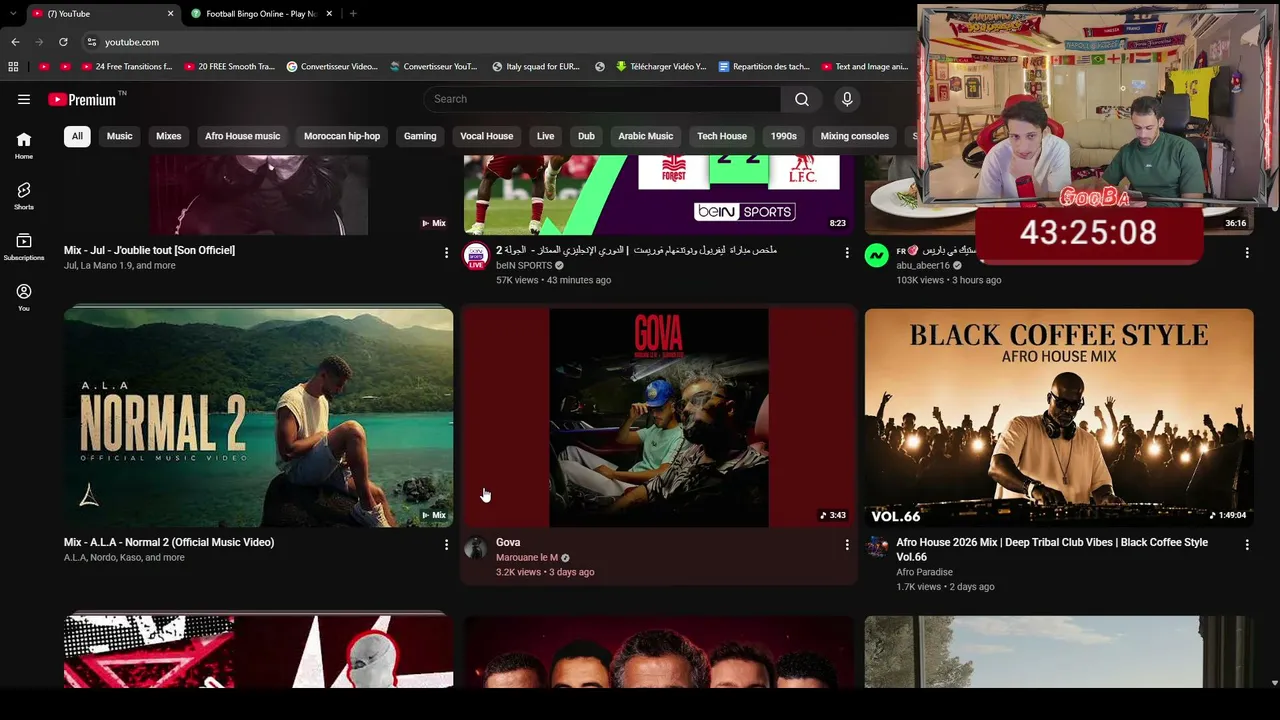Open the tab search dropdown arrow

click(x=12, y=14)
